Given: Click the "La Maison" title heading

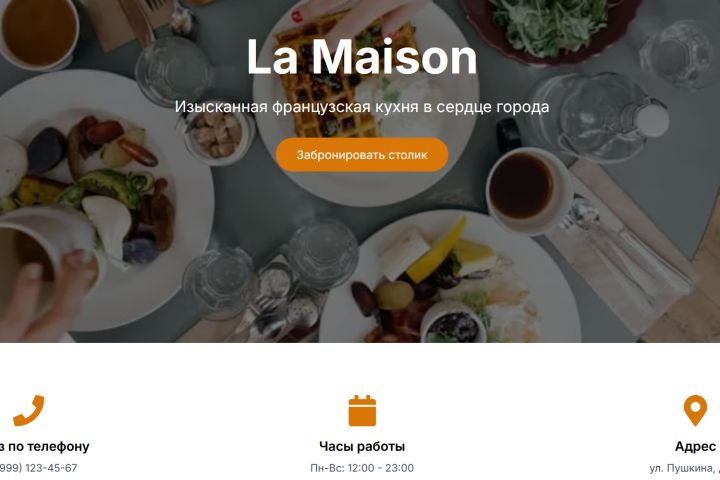Looking at the screenshot, I should pyautogui.click(x=362, y=57).
